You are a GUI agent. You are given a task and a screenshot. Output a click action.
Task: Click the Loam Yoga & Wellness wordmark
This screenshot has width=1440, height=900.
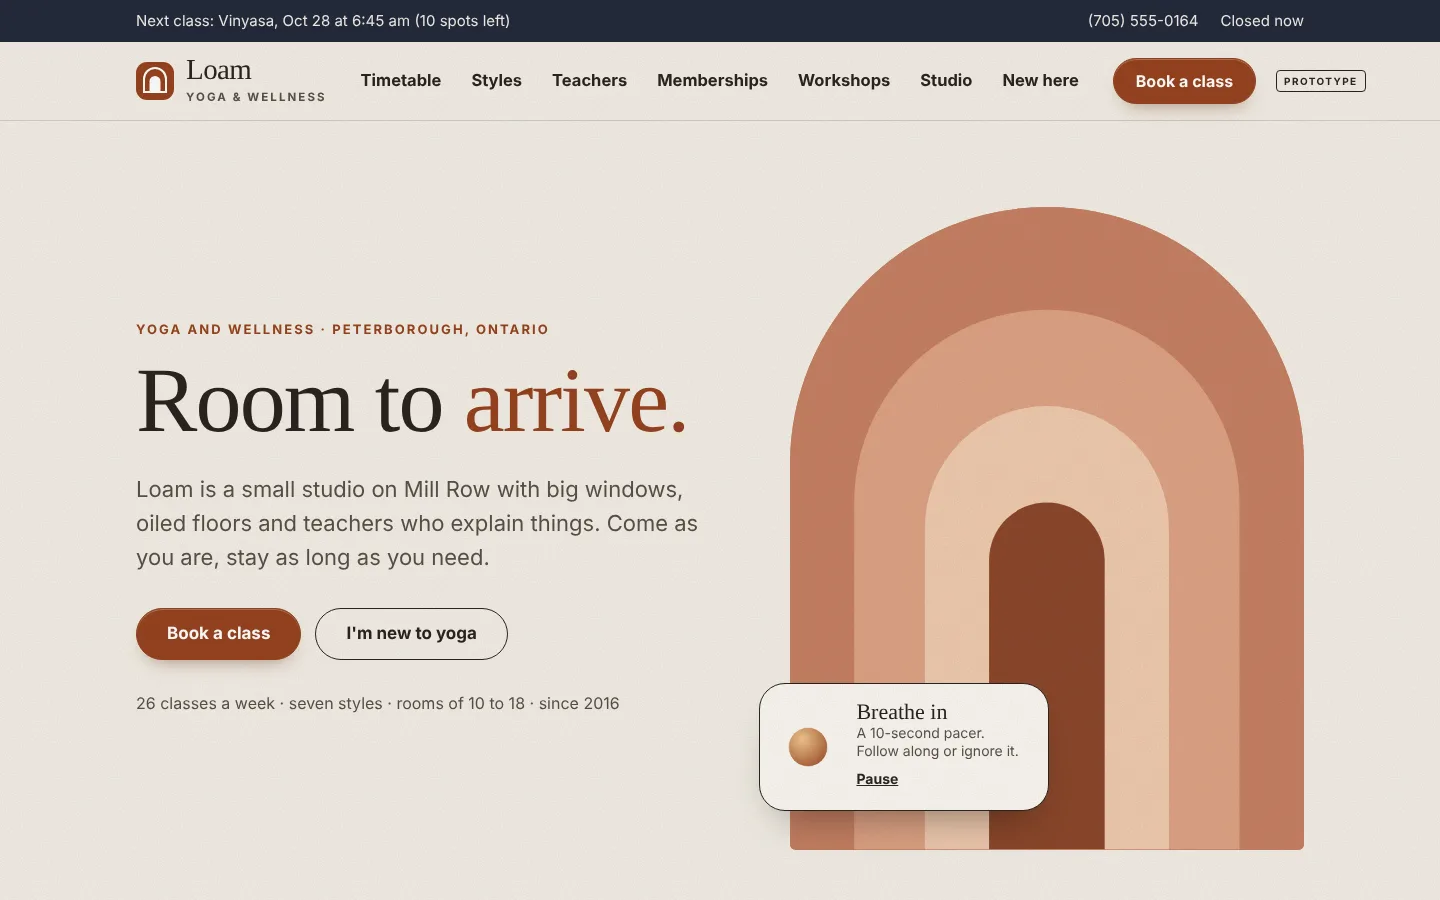point(255,80)
